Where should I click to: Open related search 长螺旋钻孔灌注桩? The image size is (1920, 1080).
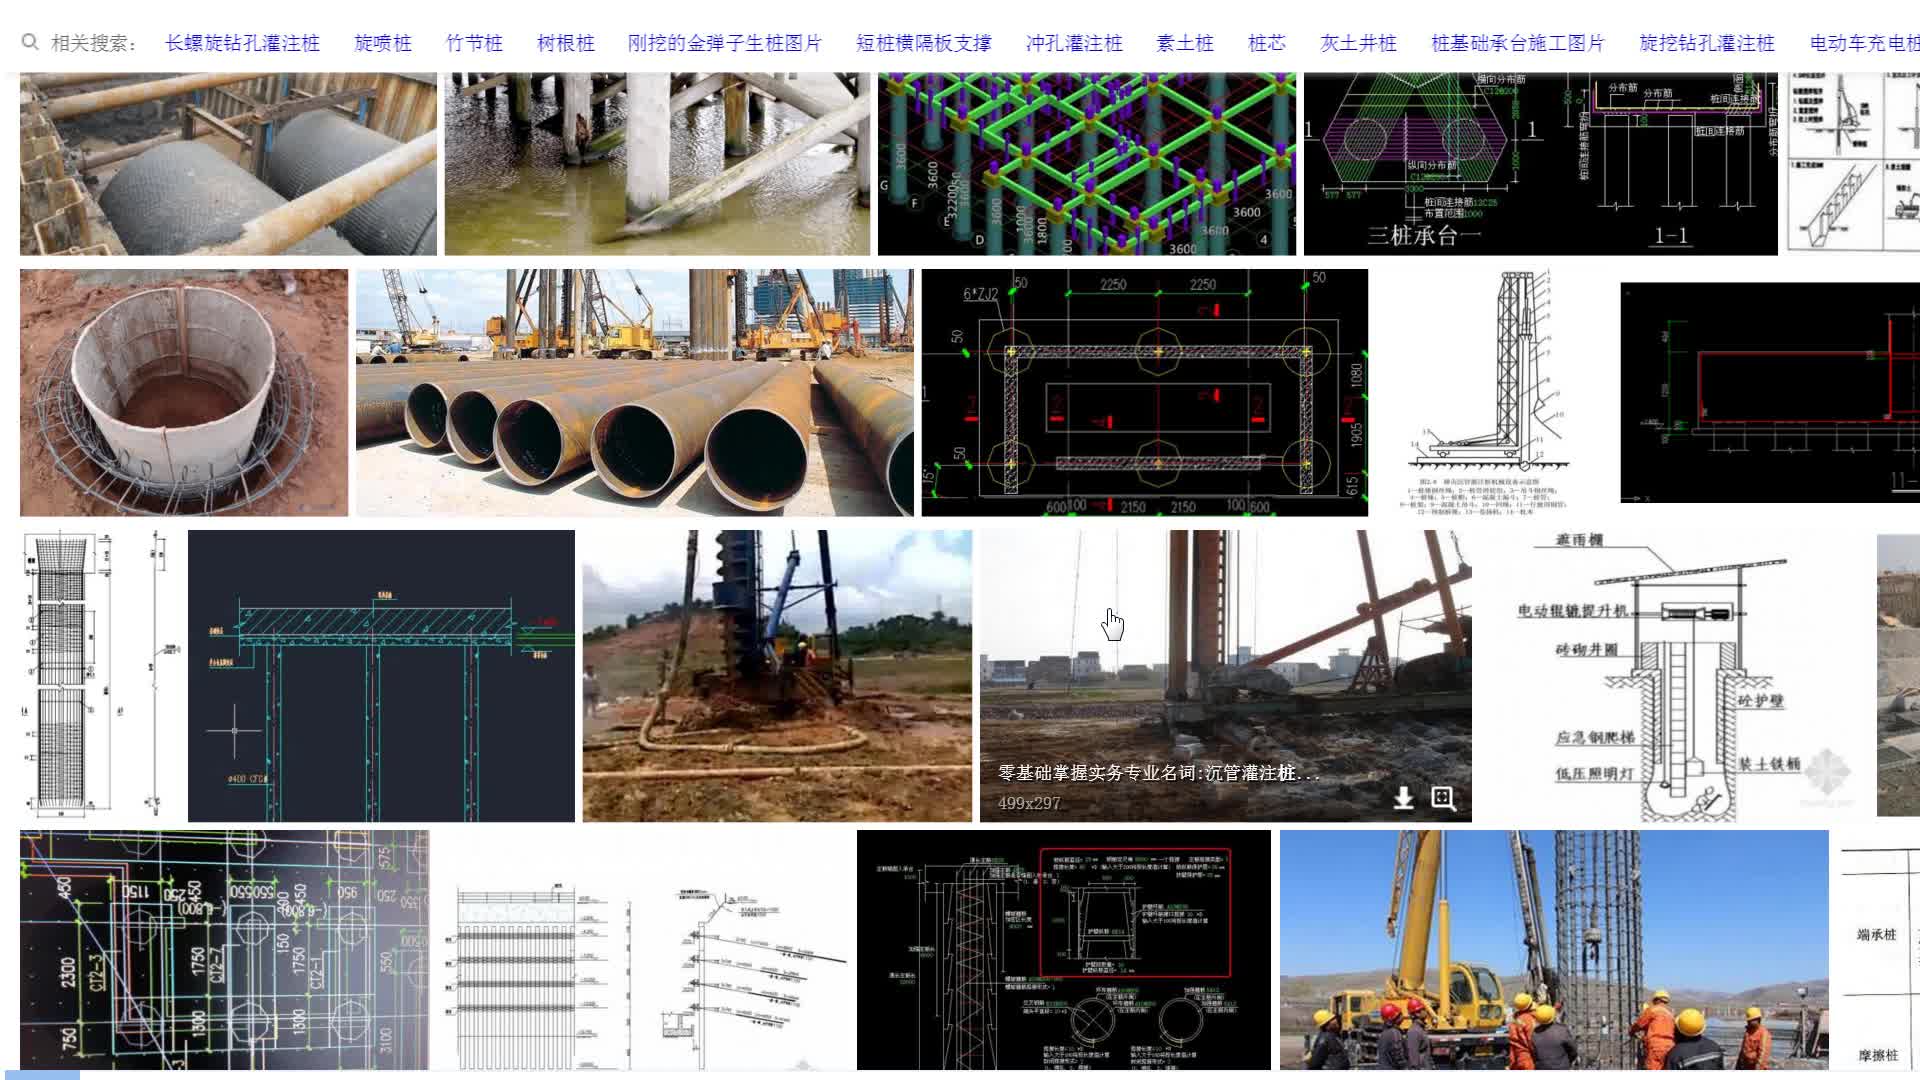[x=242, y=43]
